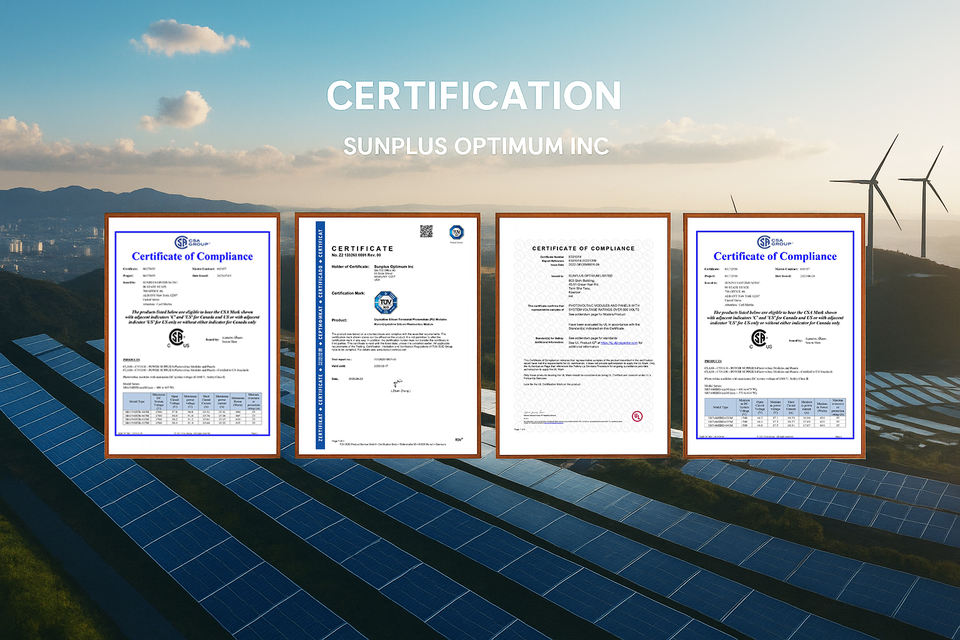Click the CSA C-US mark on rightmost certificate
Screen dimensions: 960x640
click(x=759, y=338)
